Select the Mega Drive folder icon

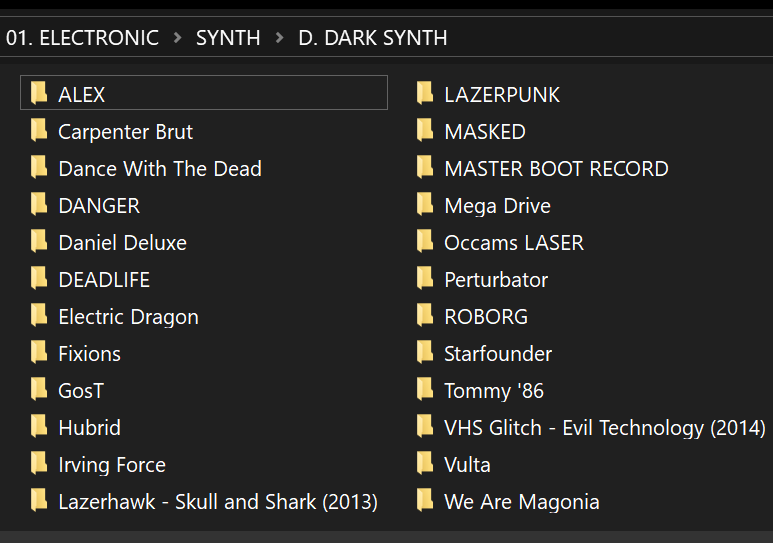coord(424,204)
